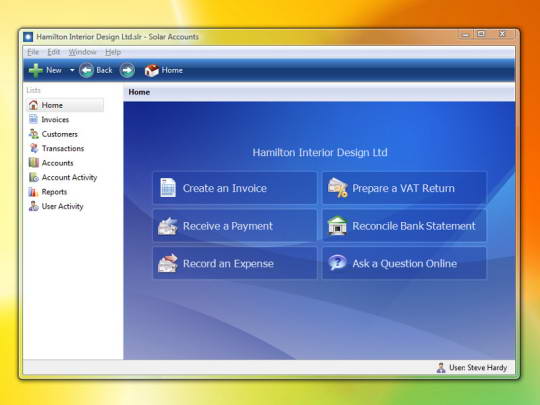Select Account Activity label in Lists
This screenshot has width=540, height=405.
pyautogui.click(x=69, y=177)
